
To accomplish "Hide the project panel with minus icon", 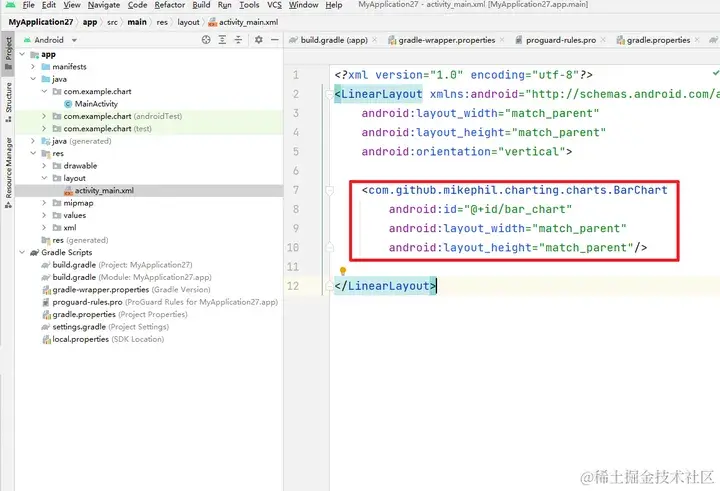I will (275, 40).
